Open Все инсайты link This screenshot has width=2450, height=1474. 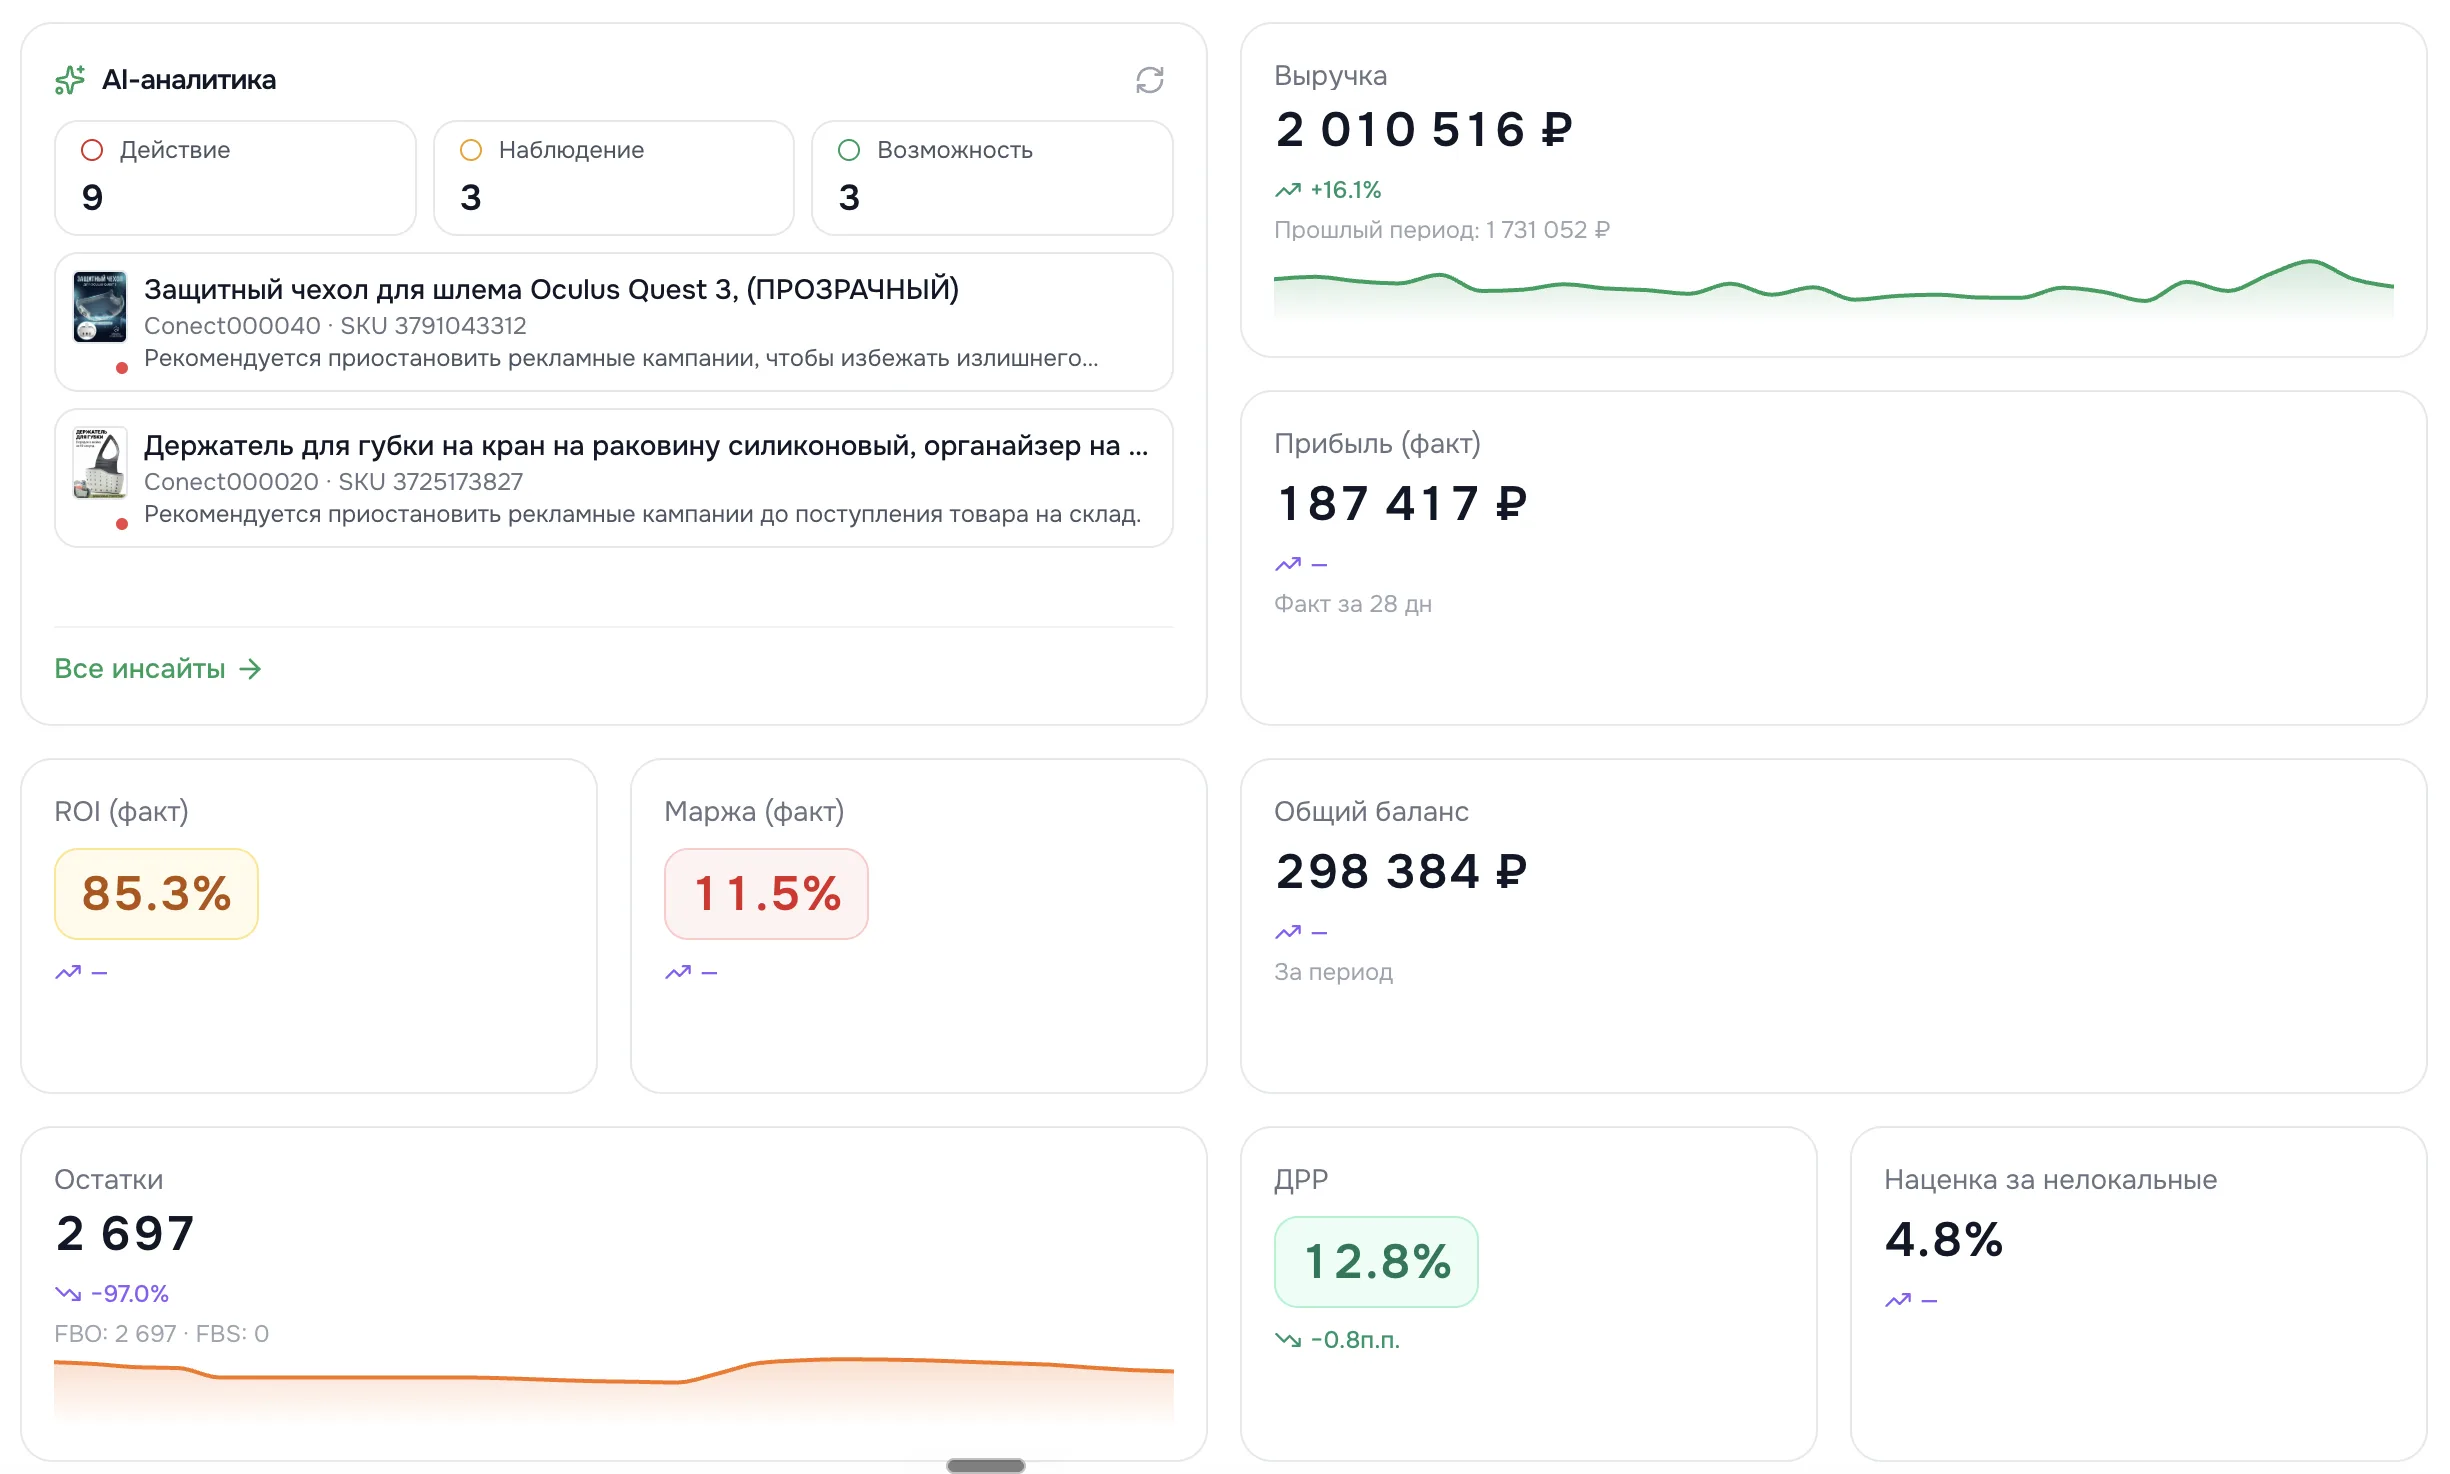click(158, 669)
